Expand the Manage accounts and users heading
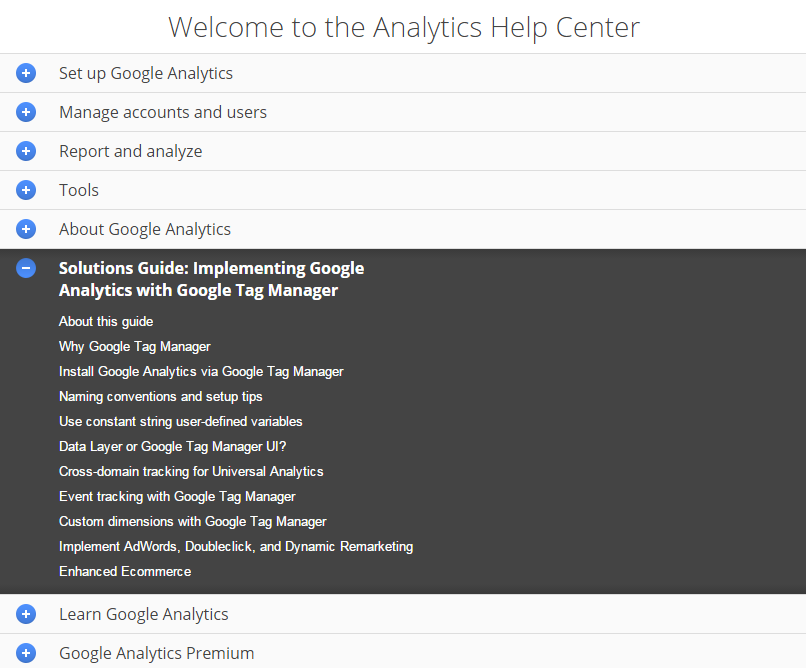This screenshot has width=806, height=668. 163,112
